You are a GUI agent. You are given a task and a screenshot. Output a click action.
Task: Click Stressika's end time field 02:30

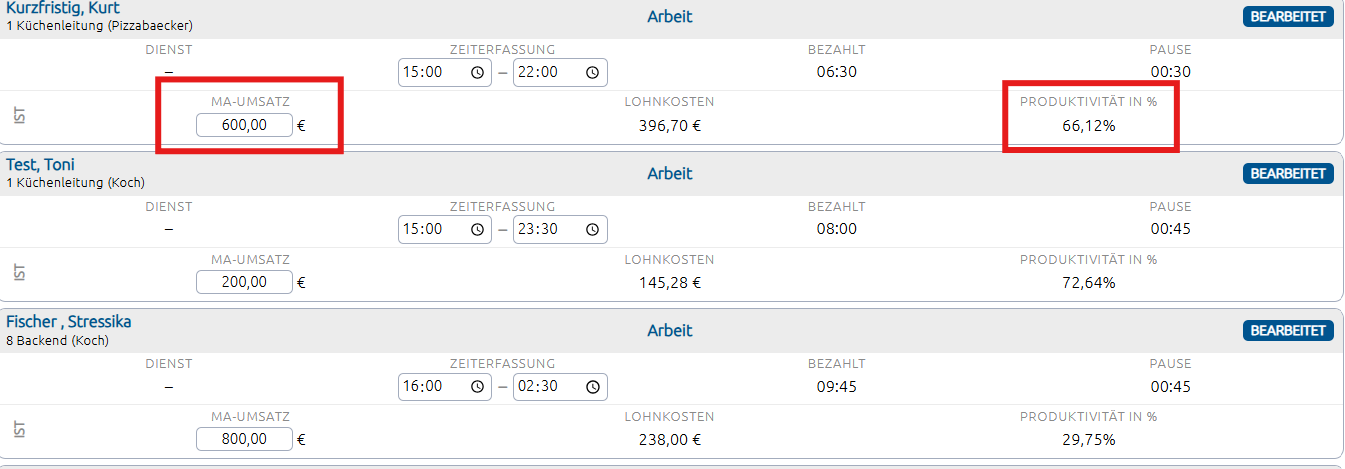pyautogui.click(x=546, y=386)
